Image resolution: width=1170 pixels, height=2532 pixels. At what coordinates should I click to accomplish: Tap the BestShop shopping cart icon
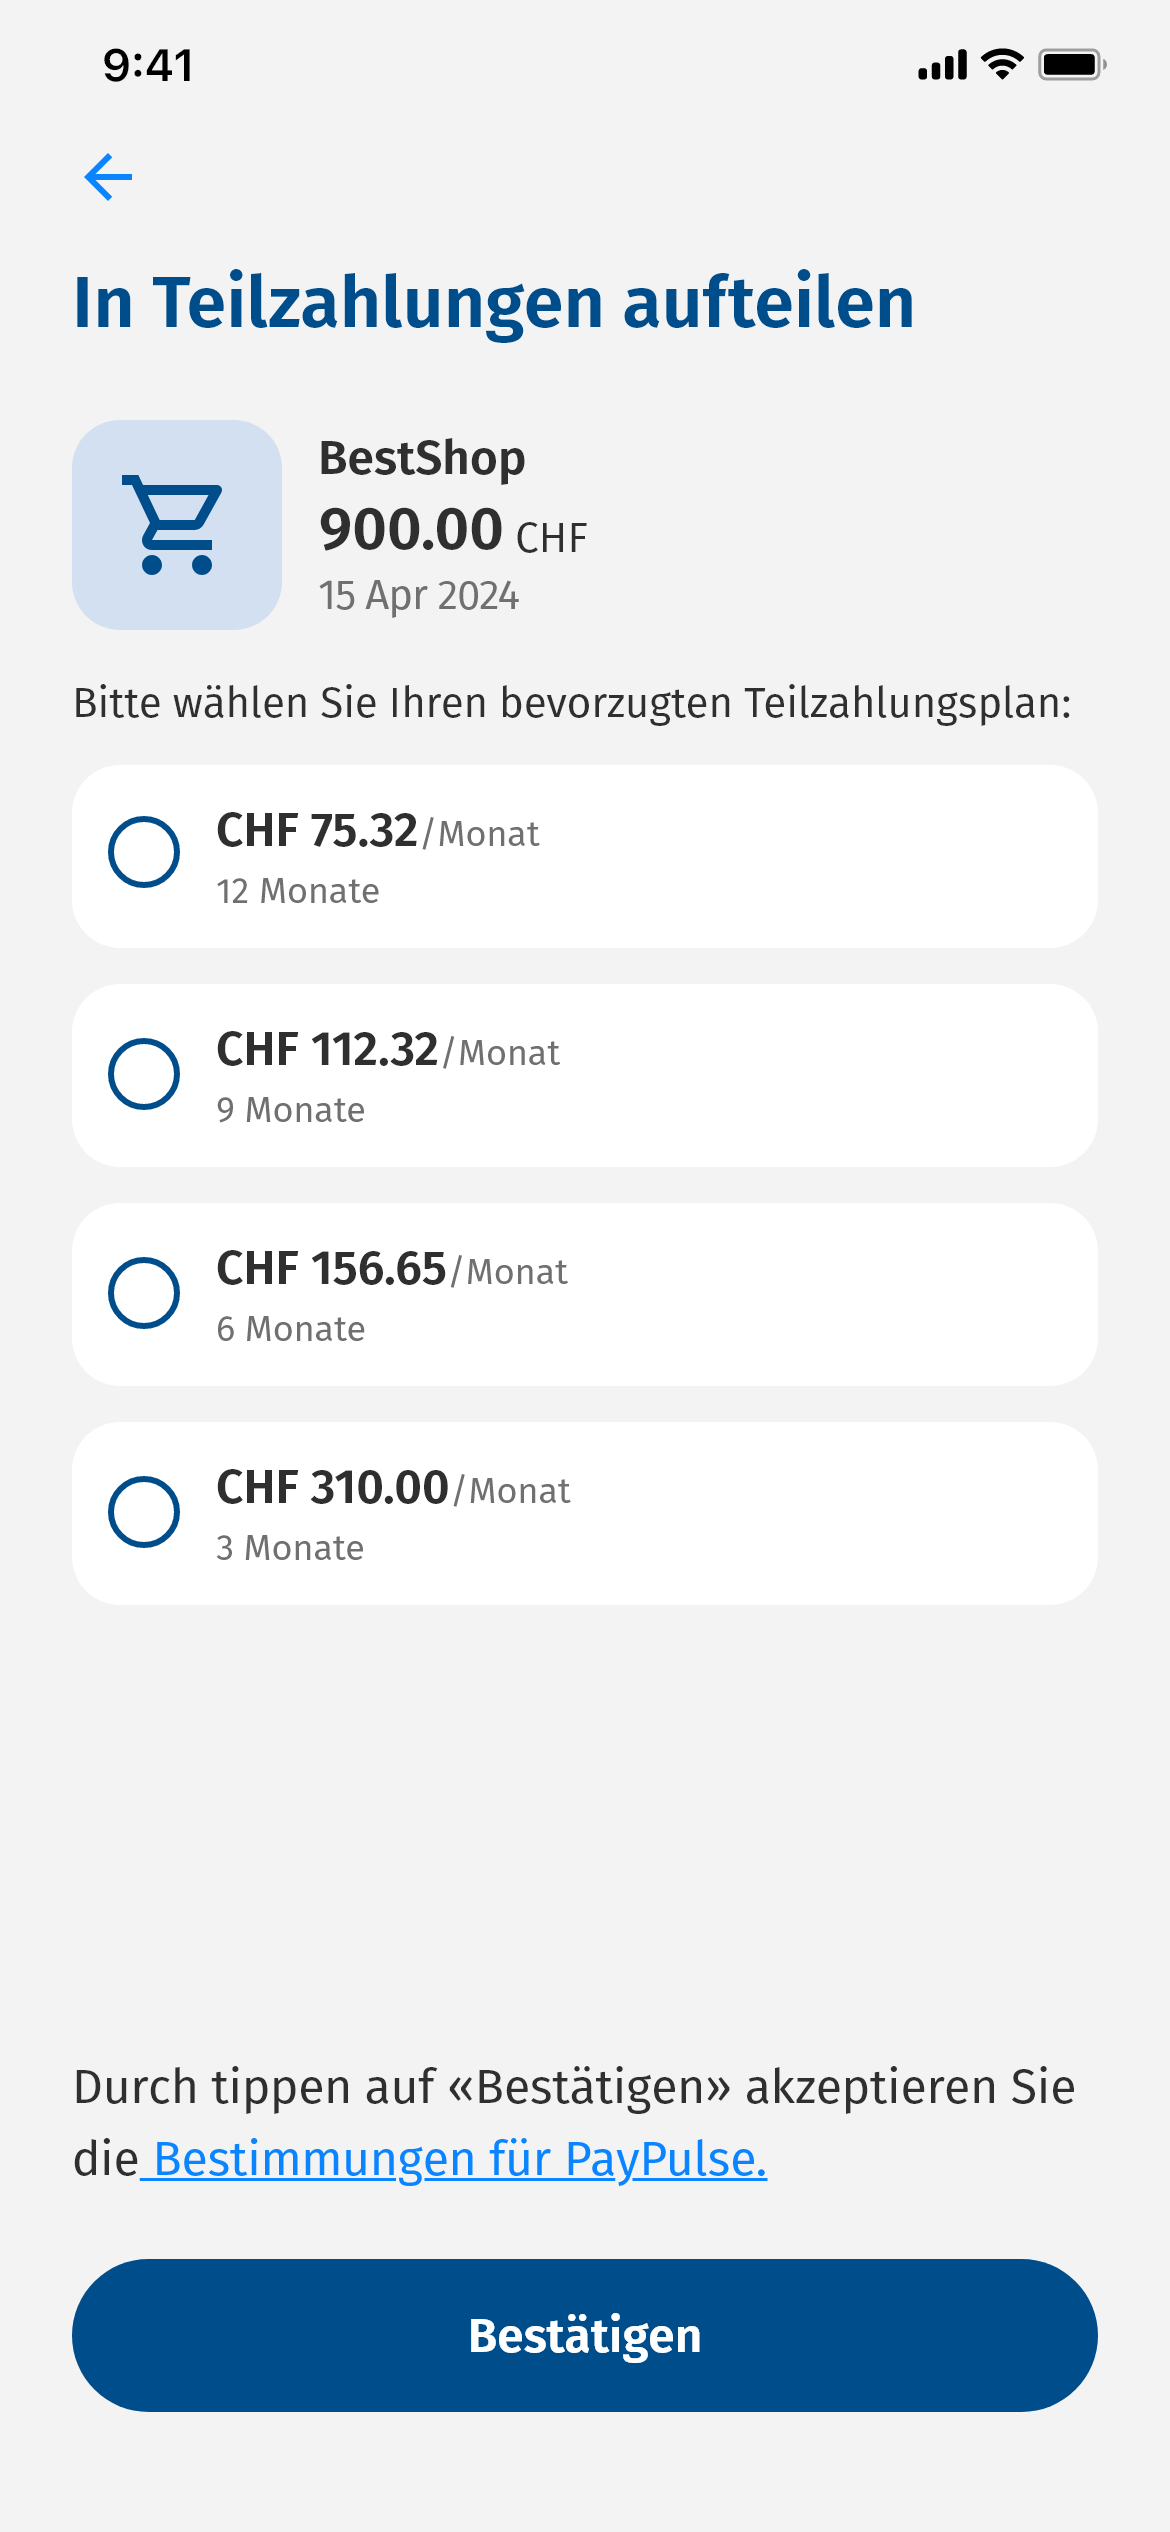tap(177, 525)
